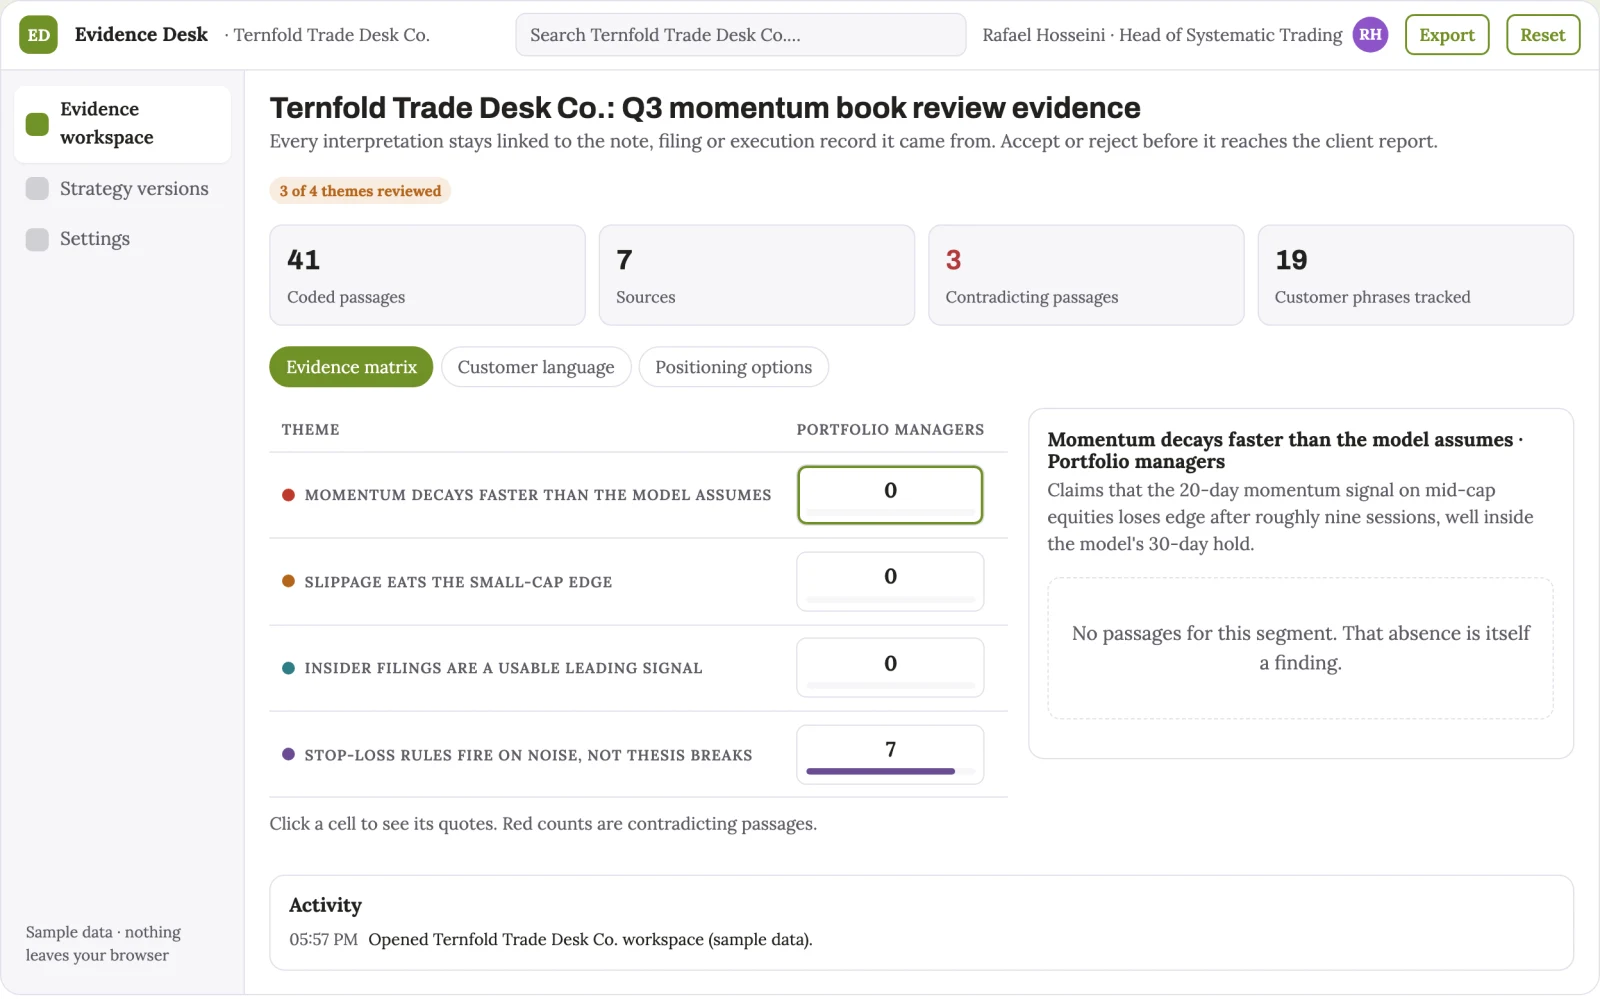The image size is (1600, 999).
Task: Click the Rafael Hosseini user name
Action: point(1043,35)
